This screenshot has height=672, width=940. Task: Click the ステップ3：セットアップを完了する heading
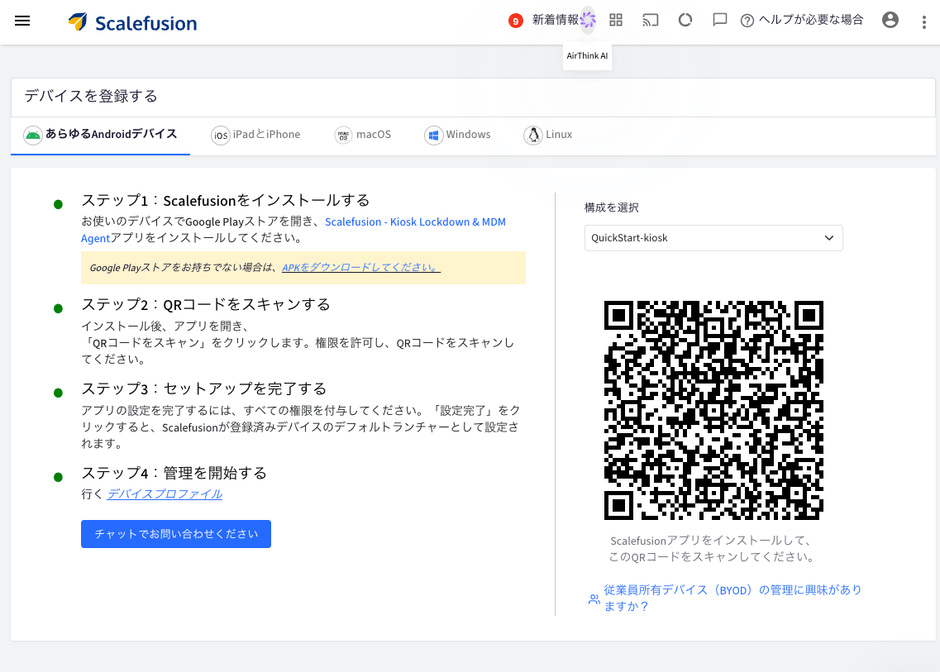204,389
